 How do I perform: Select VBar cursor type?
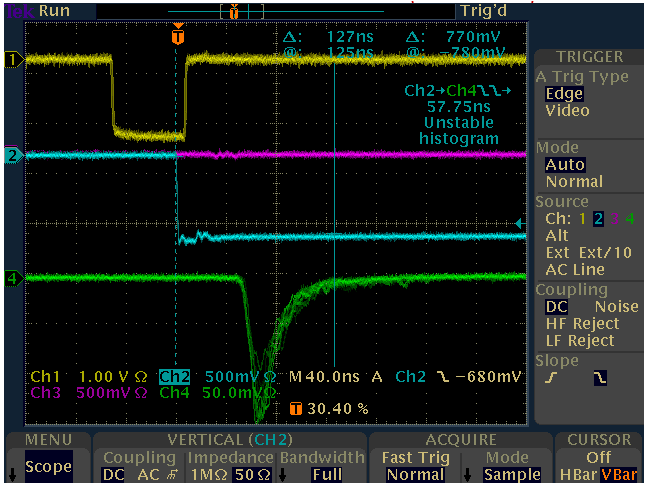tap(619, 475)
